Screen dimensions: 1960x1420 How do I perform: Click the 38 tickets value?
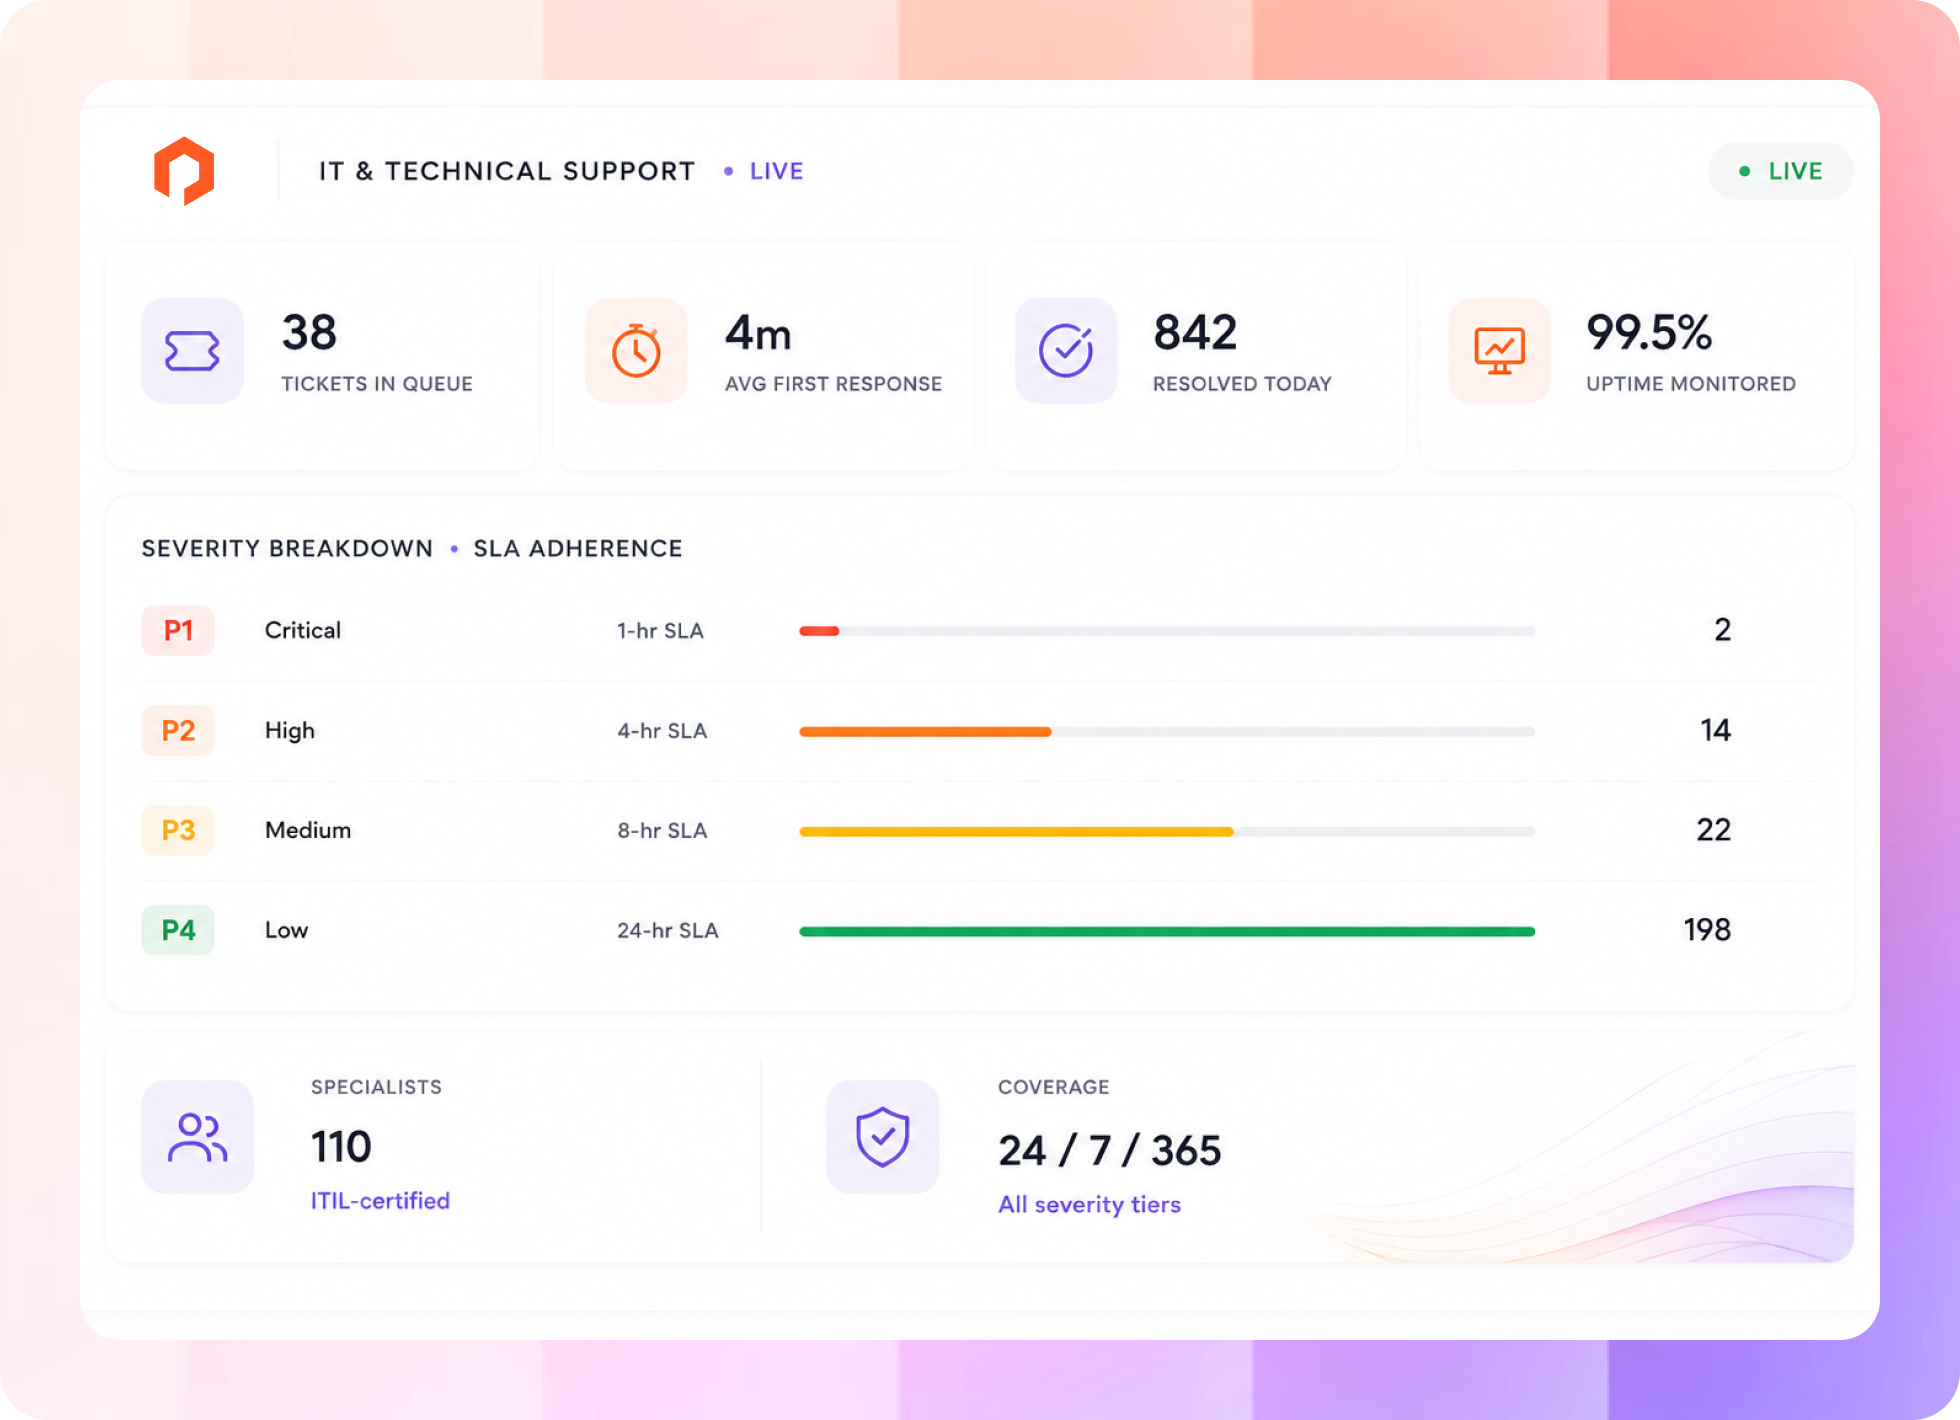[309, 332]
